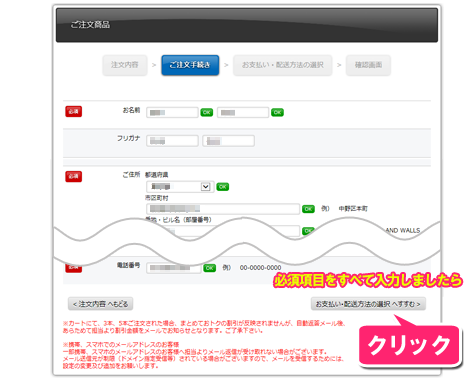Select the お支払い・配送方法の選択 step tab
Viewport: 470px width, 390px height.
coord(283,65)
